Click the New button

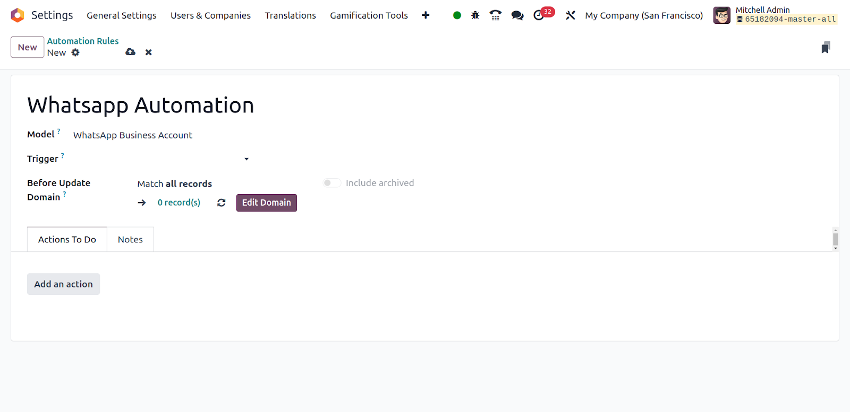tap(27, 47)
